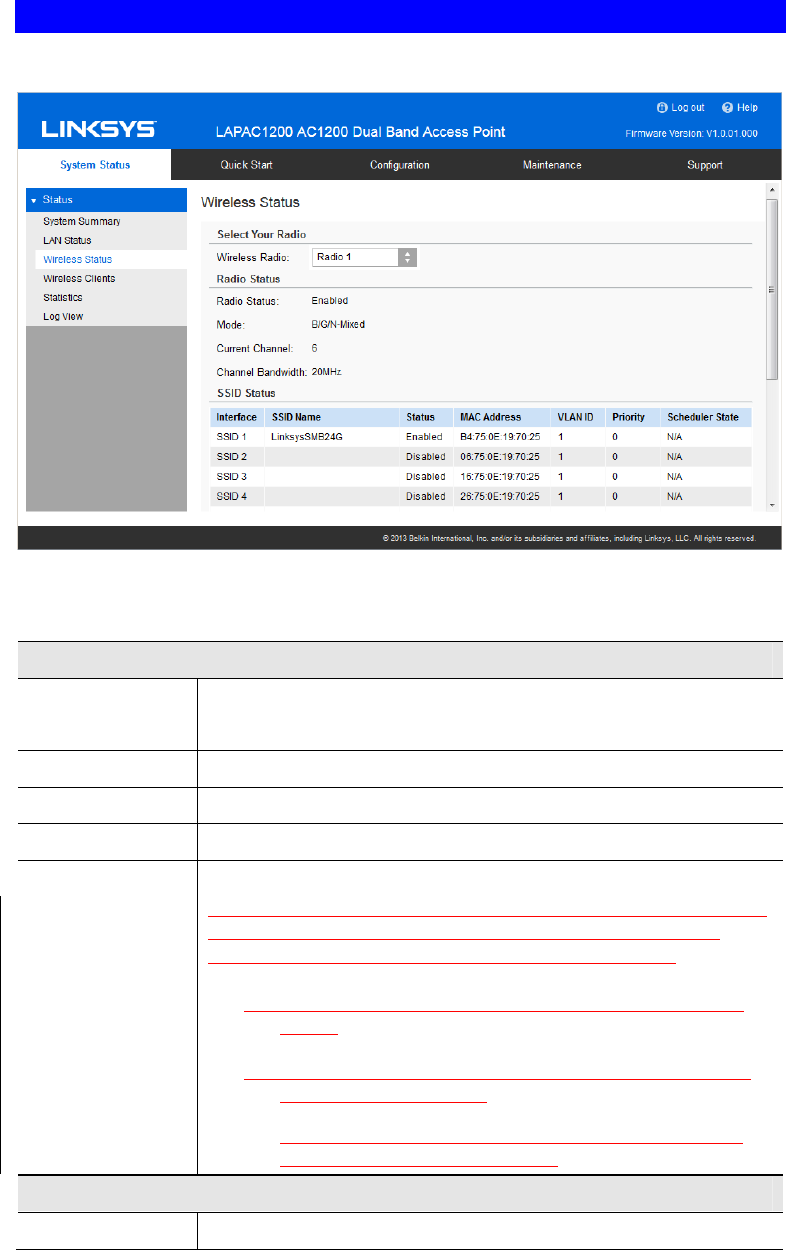
Task: Click the scrollbar down arrow
Action: (771, 505)
